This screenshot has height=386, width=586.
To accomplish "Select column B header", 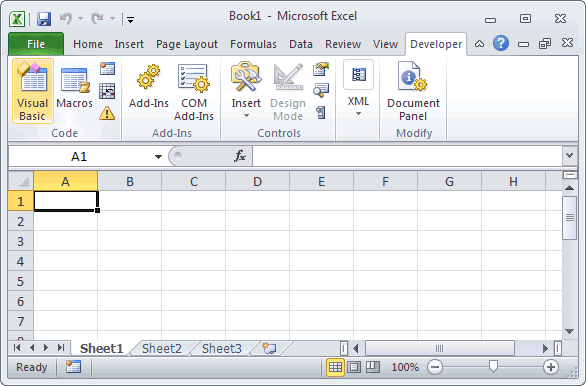I will pos(130,181).
